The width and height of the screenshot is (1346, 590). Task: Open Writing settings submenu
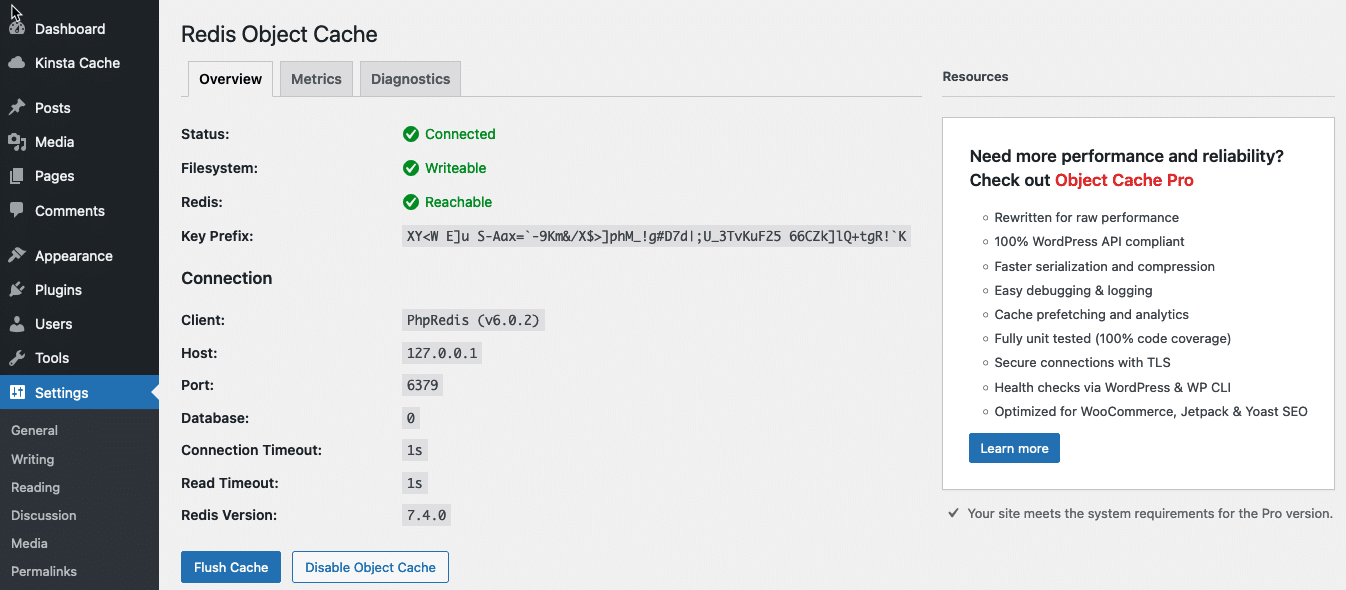pyautogui.click(x=32, y=459)
